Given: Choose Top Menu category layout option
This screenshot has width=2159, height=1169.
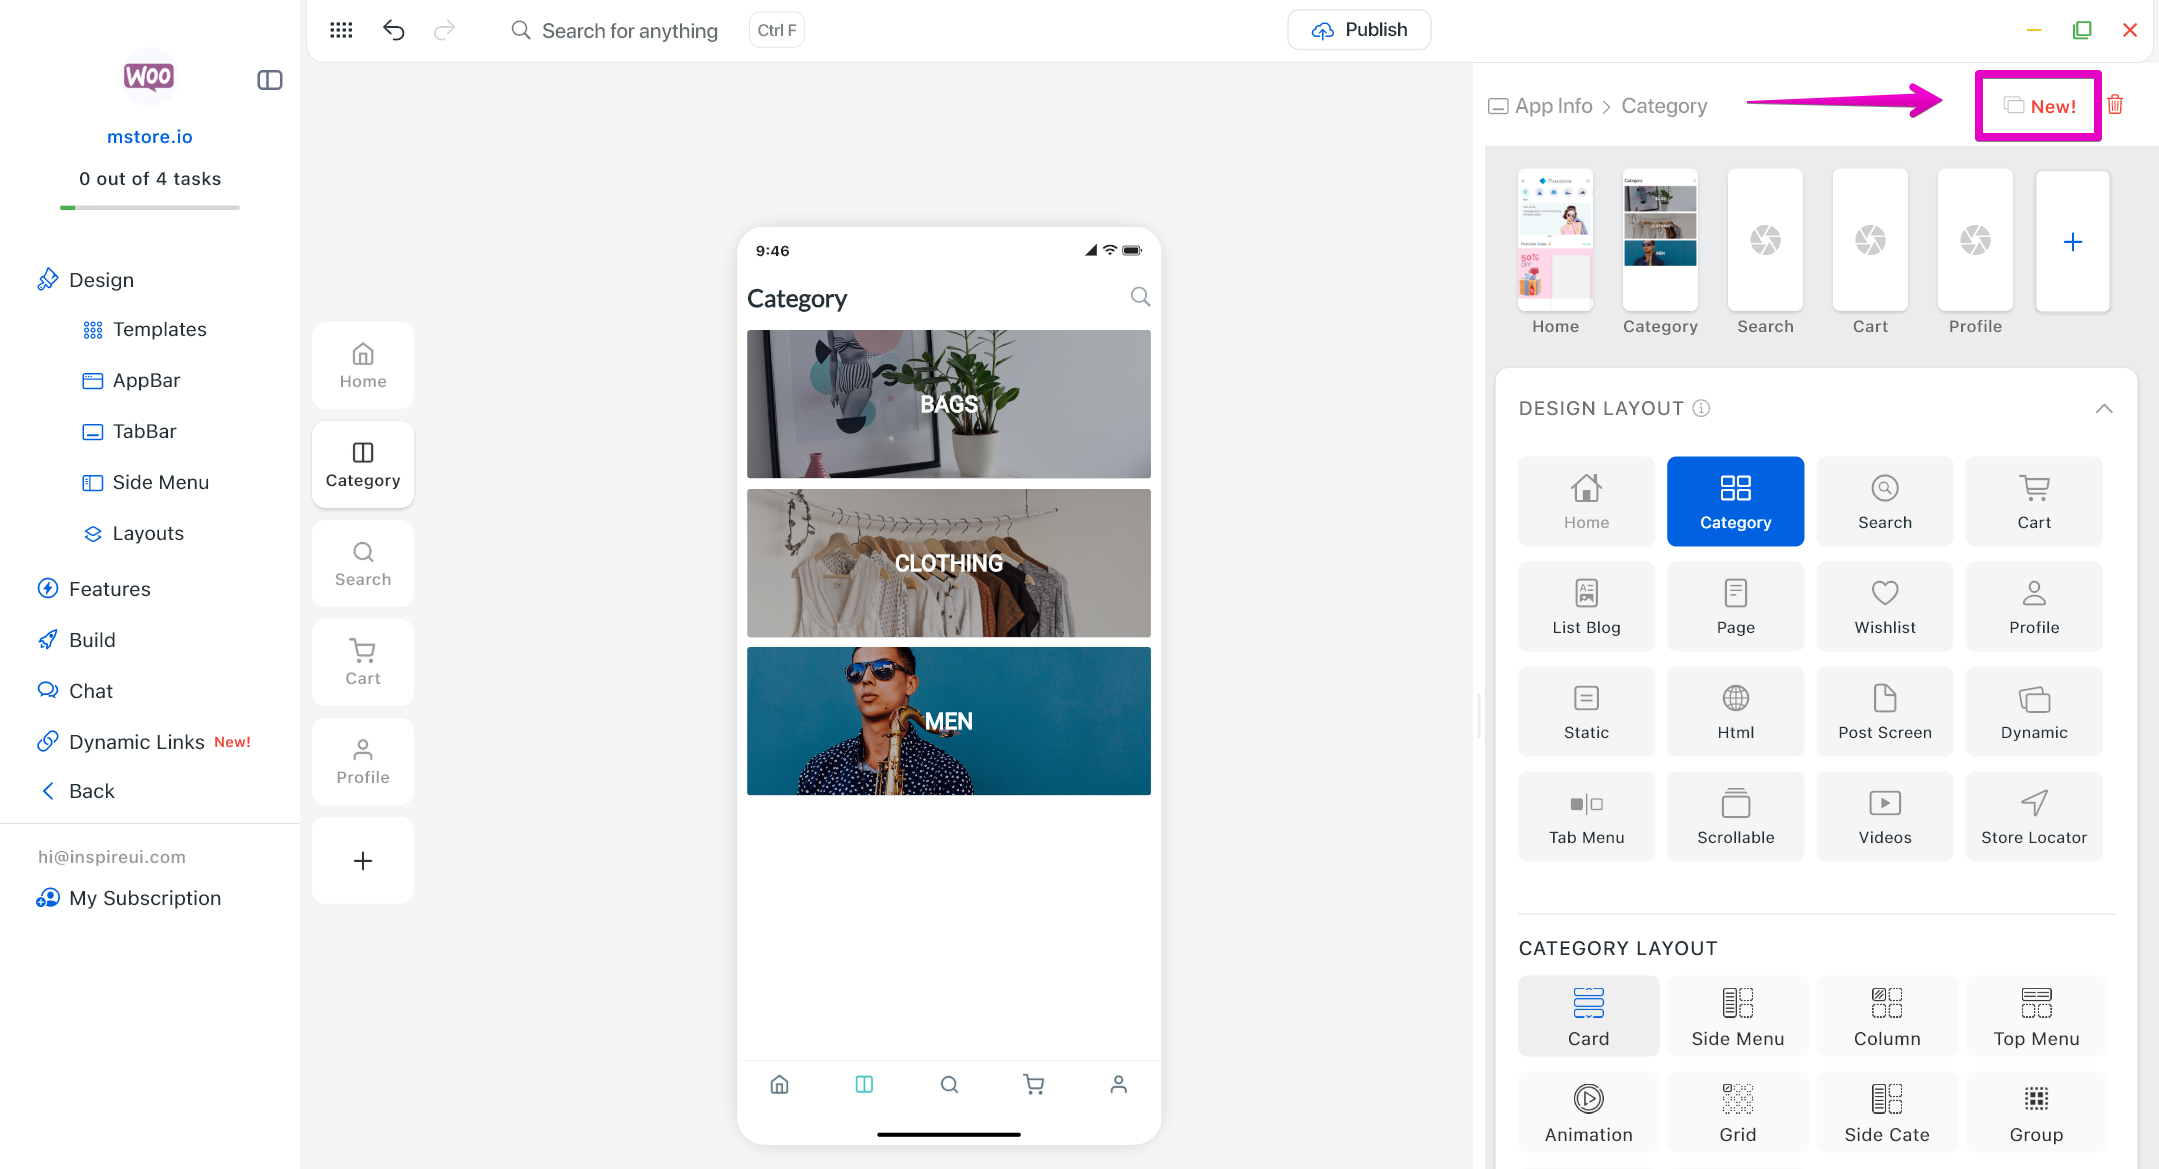Looking at the screenshot, I should point(2036,1016).
